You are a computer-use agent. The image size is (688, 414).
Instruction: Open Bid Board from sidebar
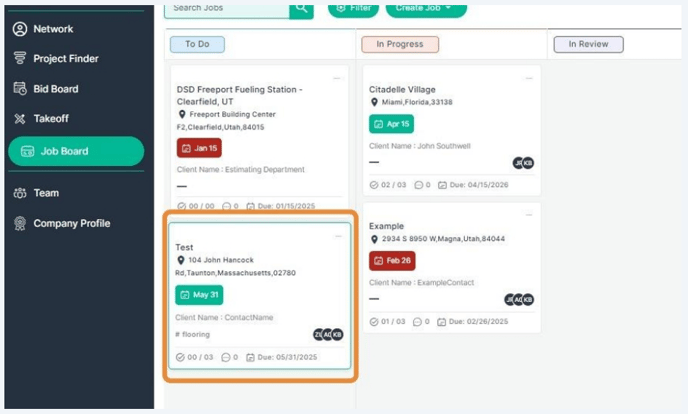[x=19, y=89]
